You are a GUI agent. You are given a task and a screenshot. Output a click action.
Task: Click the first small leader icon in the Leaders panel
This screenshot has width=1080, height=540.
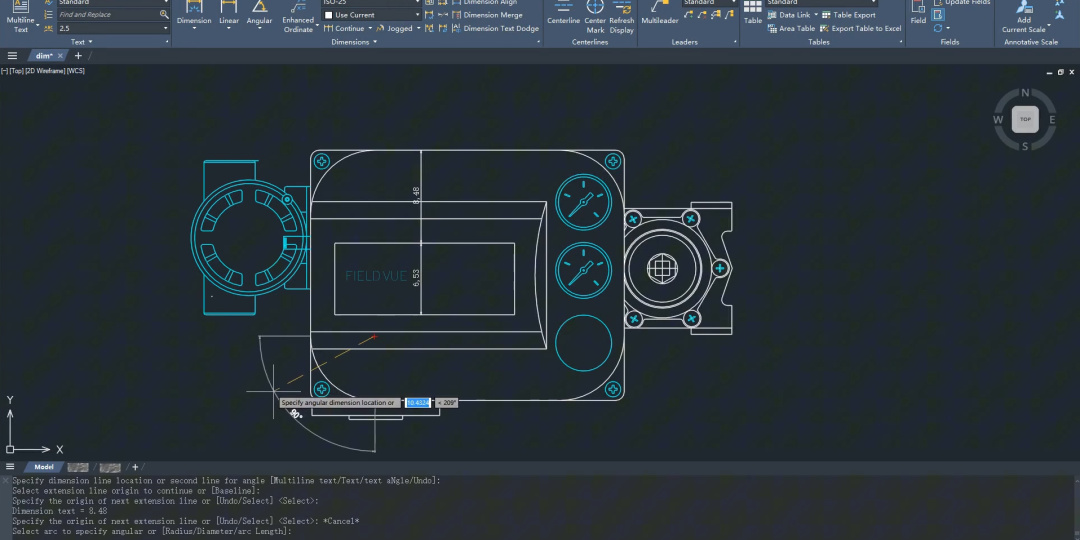[x=688, y=14]
